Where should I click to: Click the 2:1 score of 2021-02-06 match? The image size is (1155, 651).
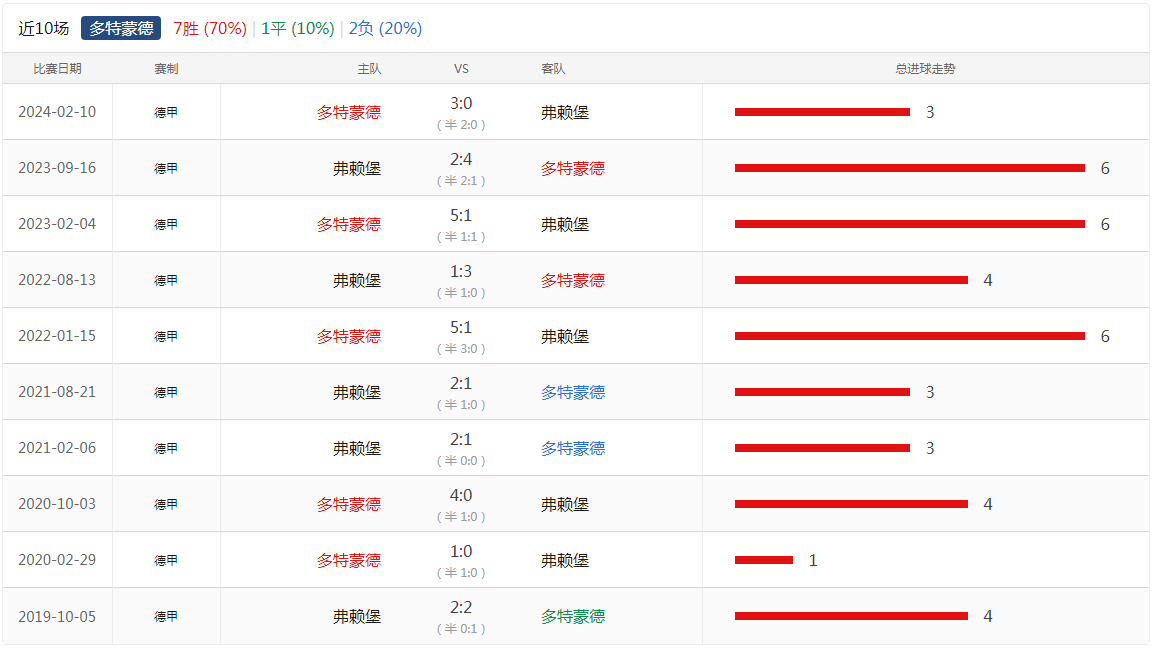tap(461, 440)
